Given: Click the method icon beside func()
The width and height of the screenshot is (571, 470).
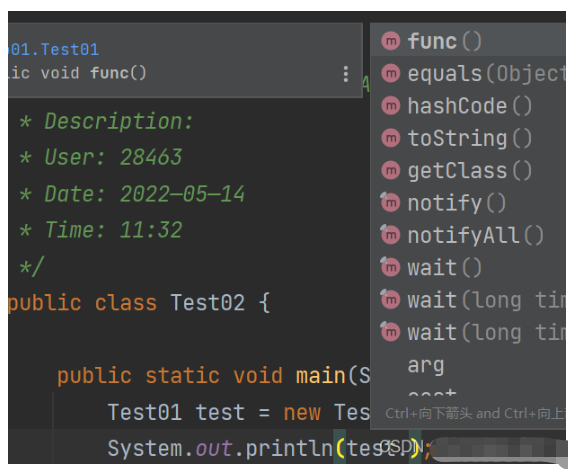Looking at the screenshot, I should coord(391,41).
